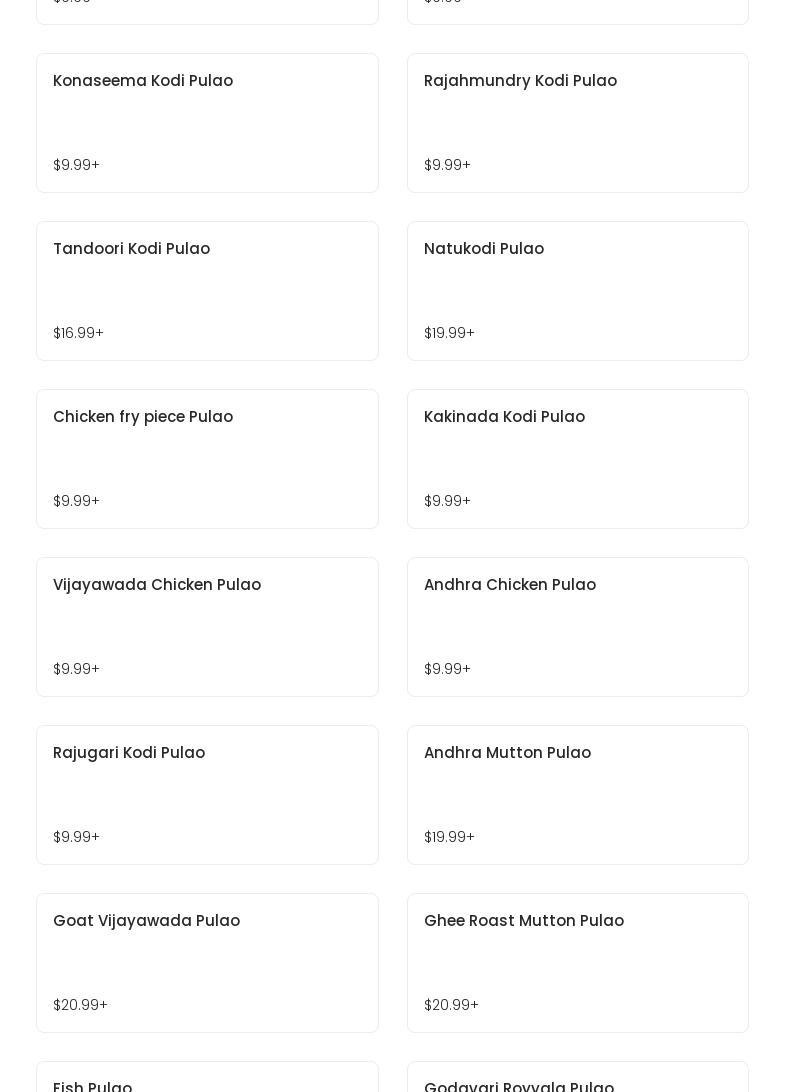The image size is (785, 1092).
Task: Click $19.99+ price under Andhra Mutton Pulao
Action: [449, 836]
